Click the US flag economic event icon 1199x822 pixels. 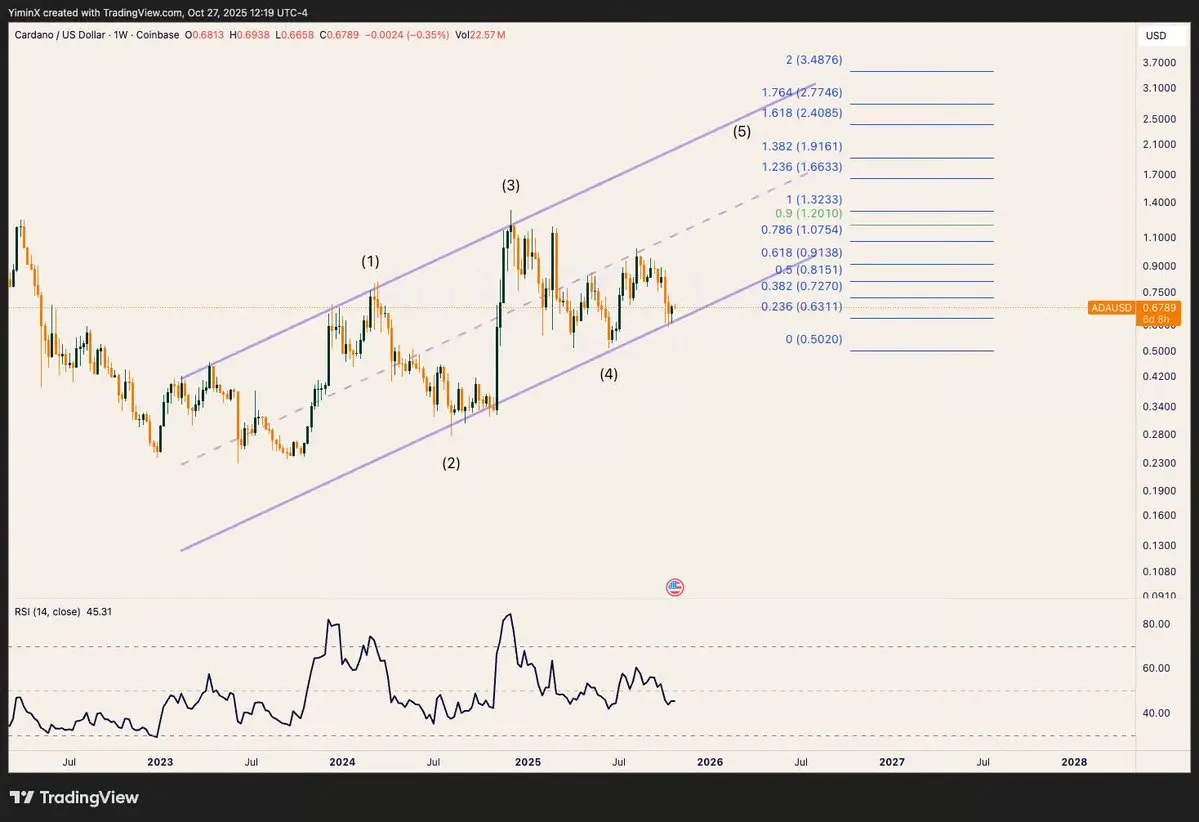click(x=674, y=587)
